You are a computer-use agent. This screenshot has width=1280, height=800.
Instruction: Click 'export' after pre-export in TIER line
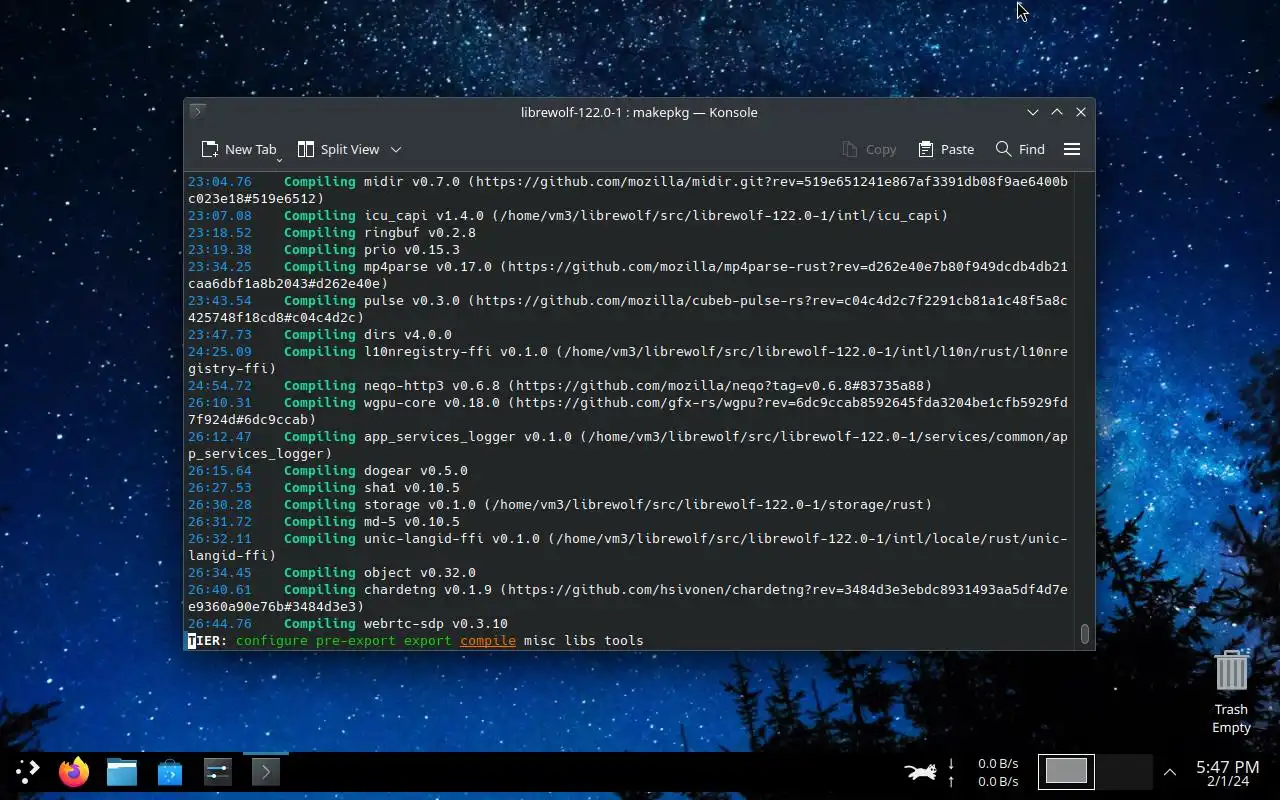tap(428, 640)
